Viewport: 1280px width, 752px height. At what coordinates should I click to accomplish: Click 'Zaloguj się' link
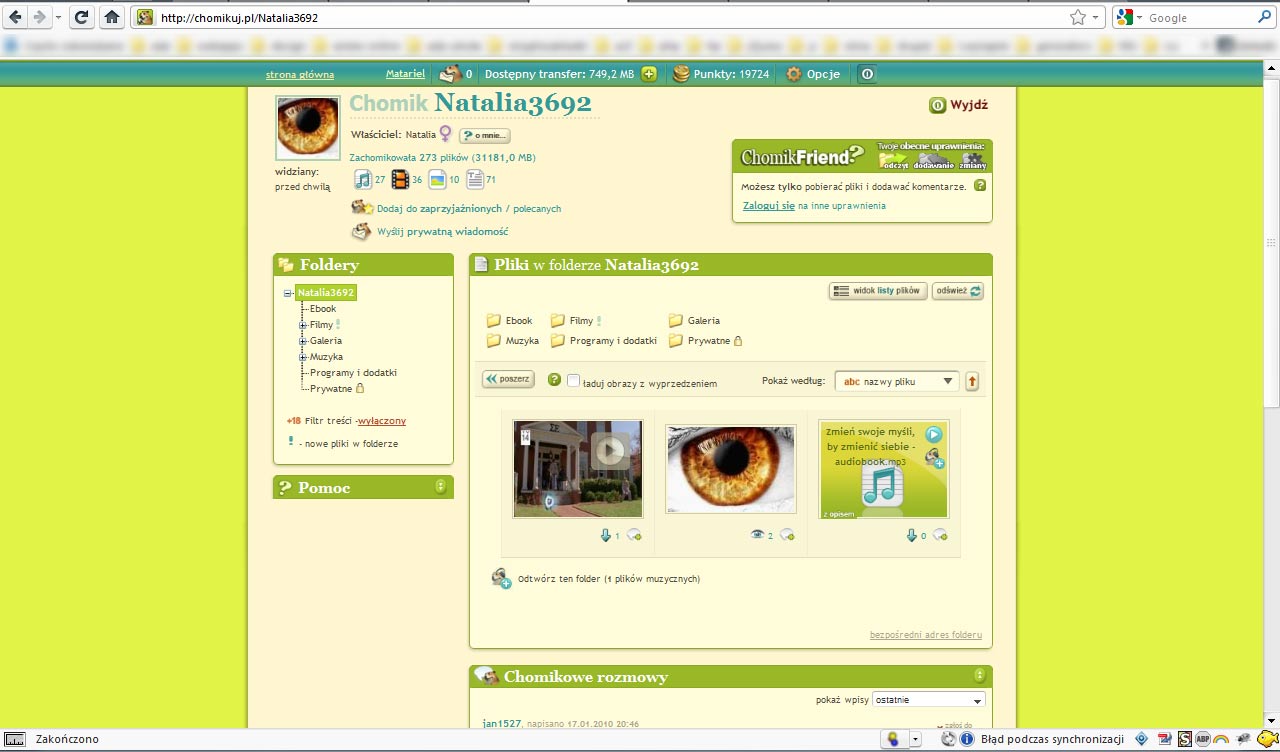pos(769,206)
